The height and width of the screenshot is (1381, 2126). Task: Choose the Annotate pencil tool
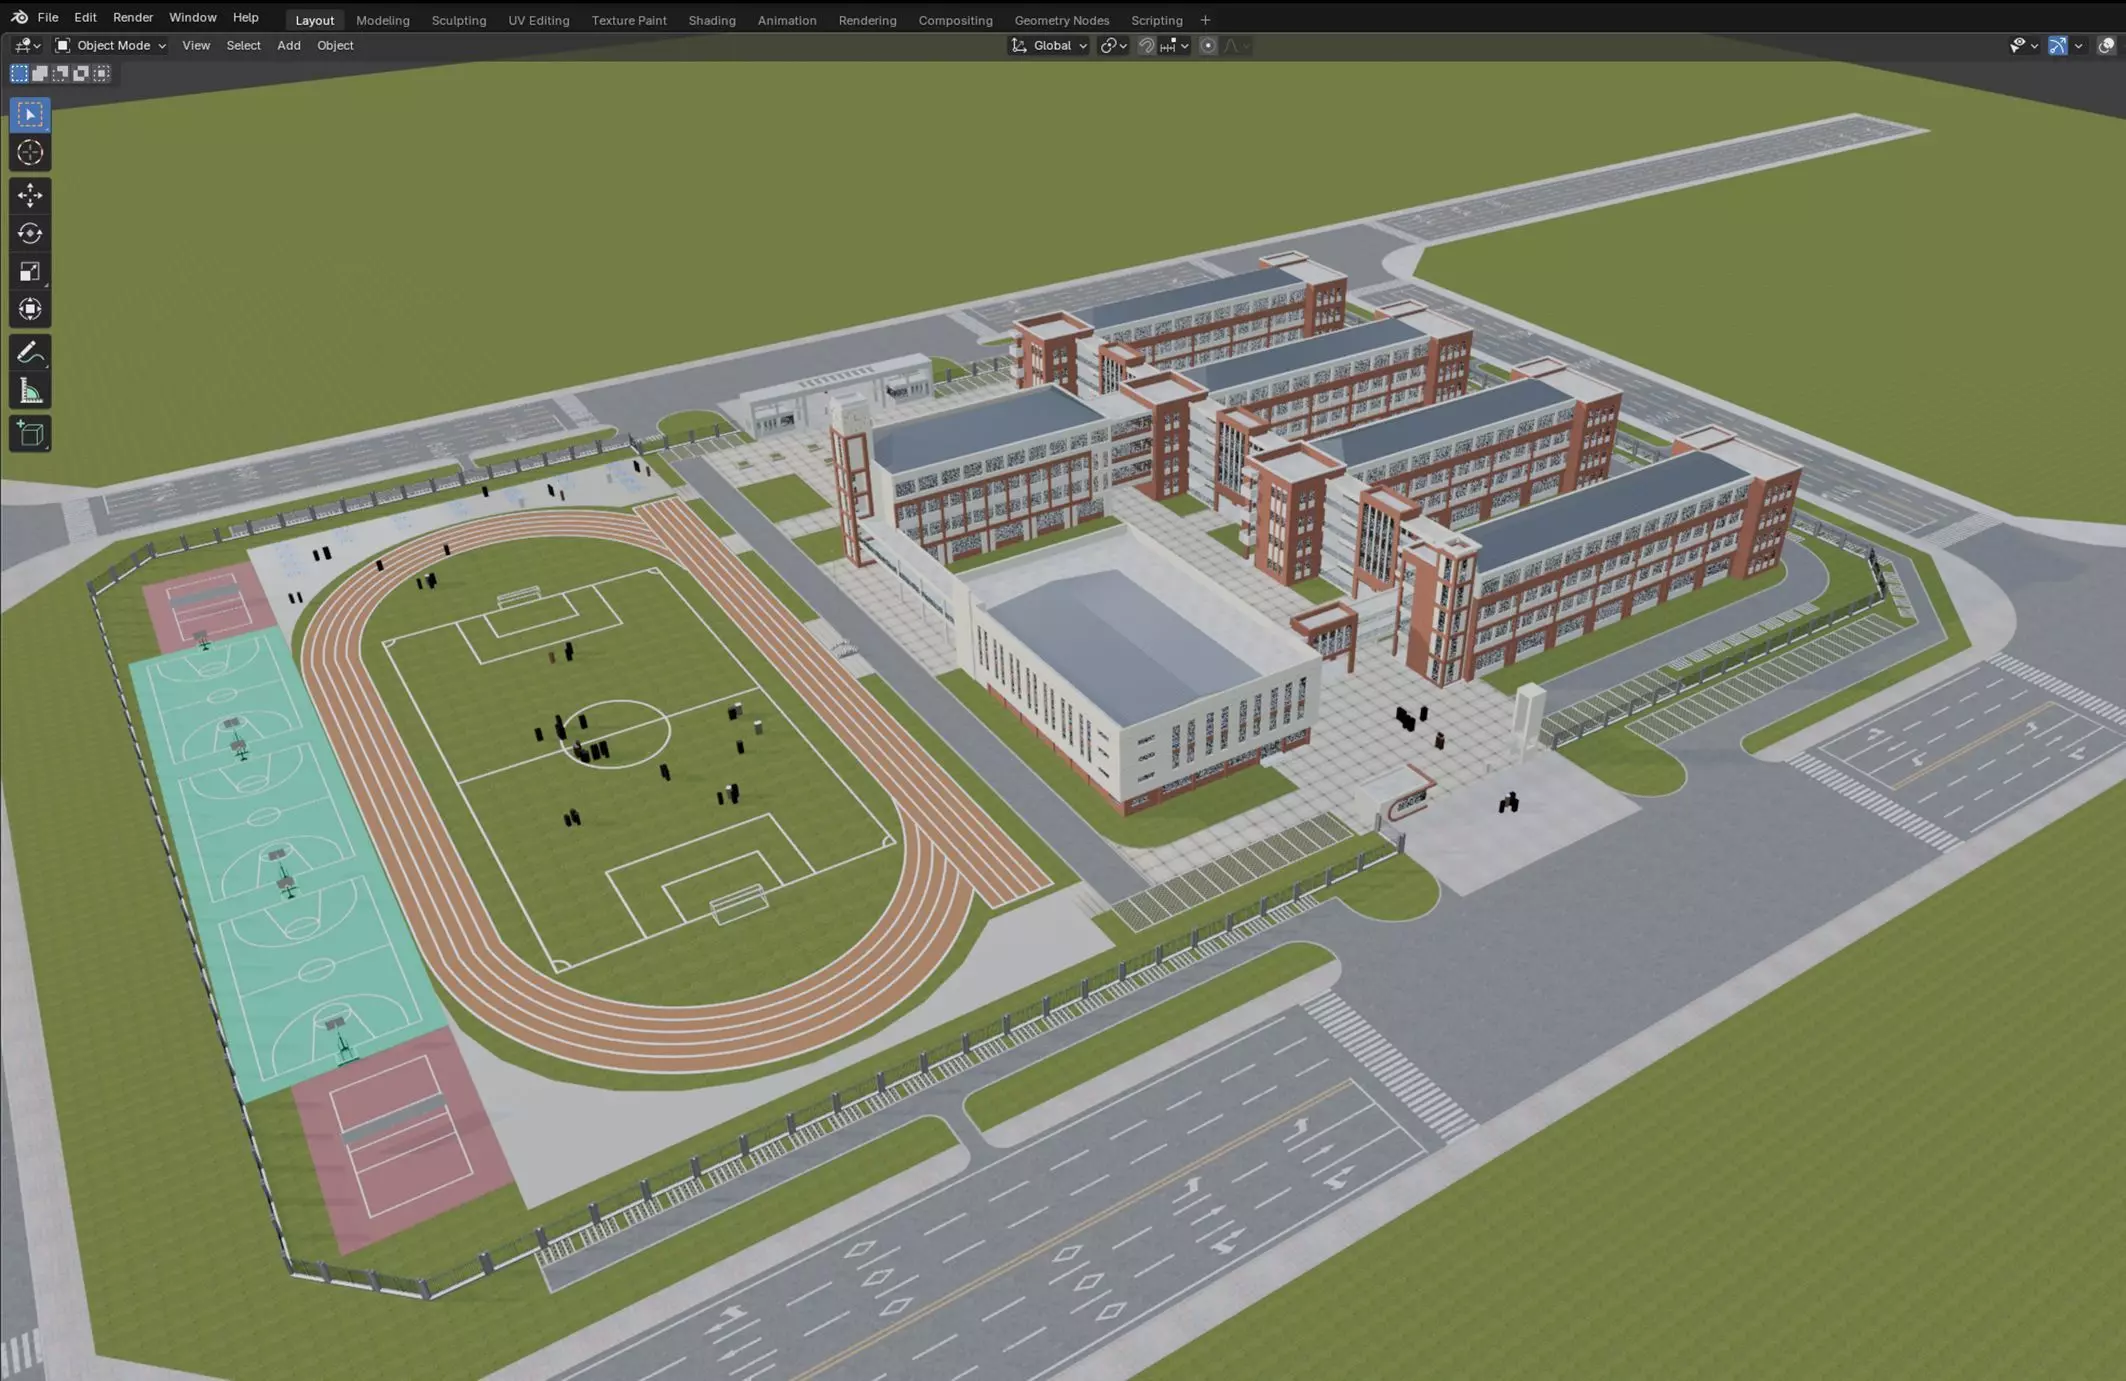coord(30,353)
